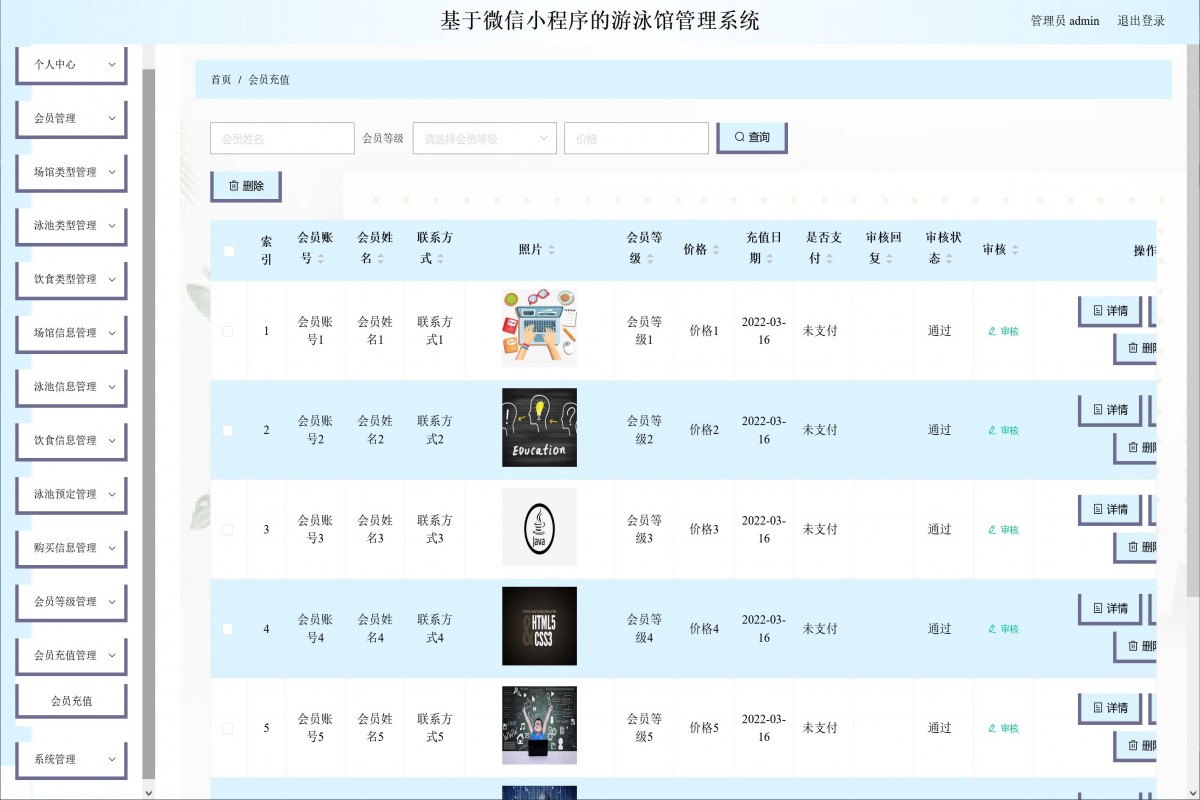Viewport: 1200px width, 800px height.
Task: Click the document icon on row 2's 详情 button
Action: (1096, 410)
